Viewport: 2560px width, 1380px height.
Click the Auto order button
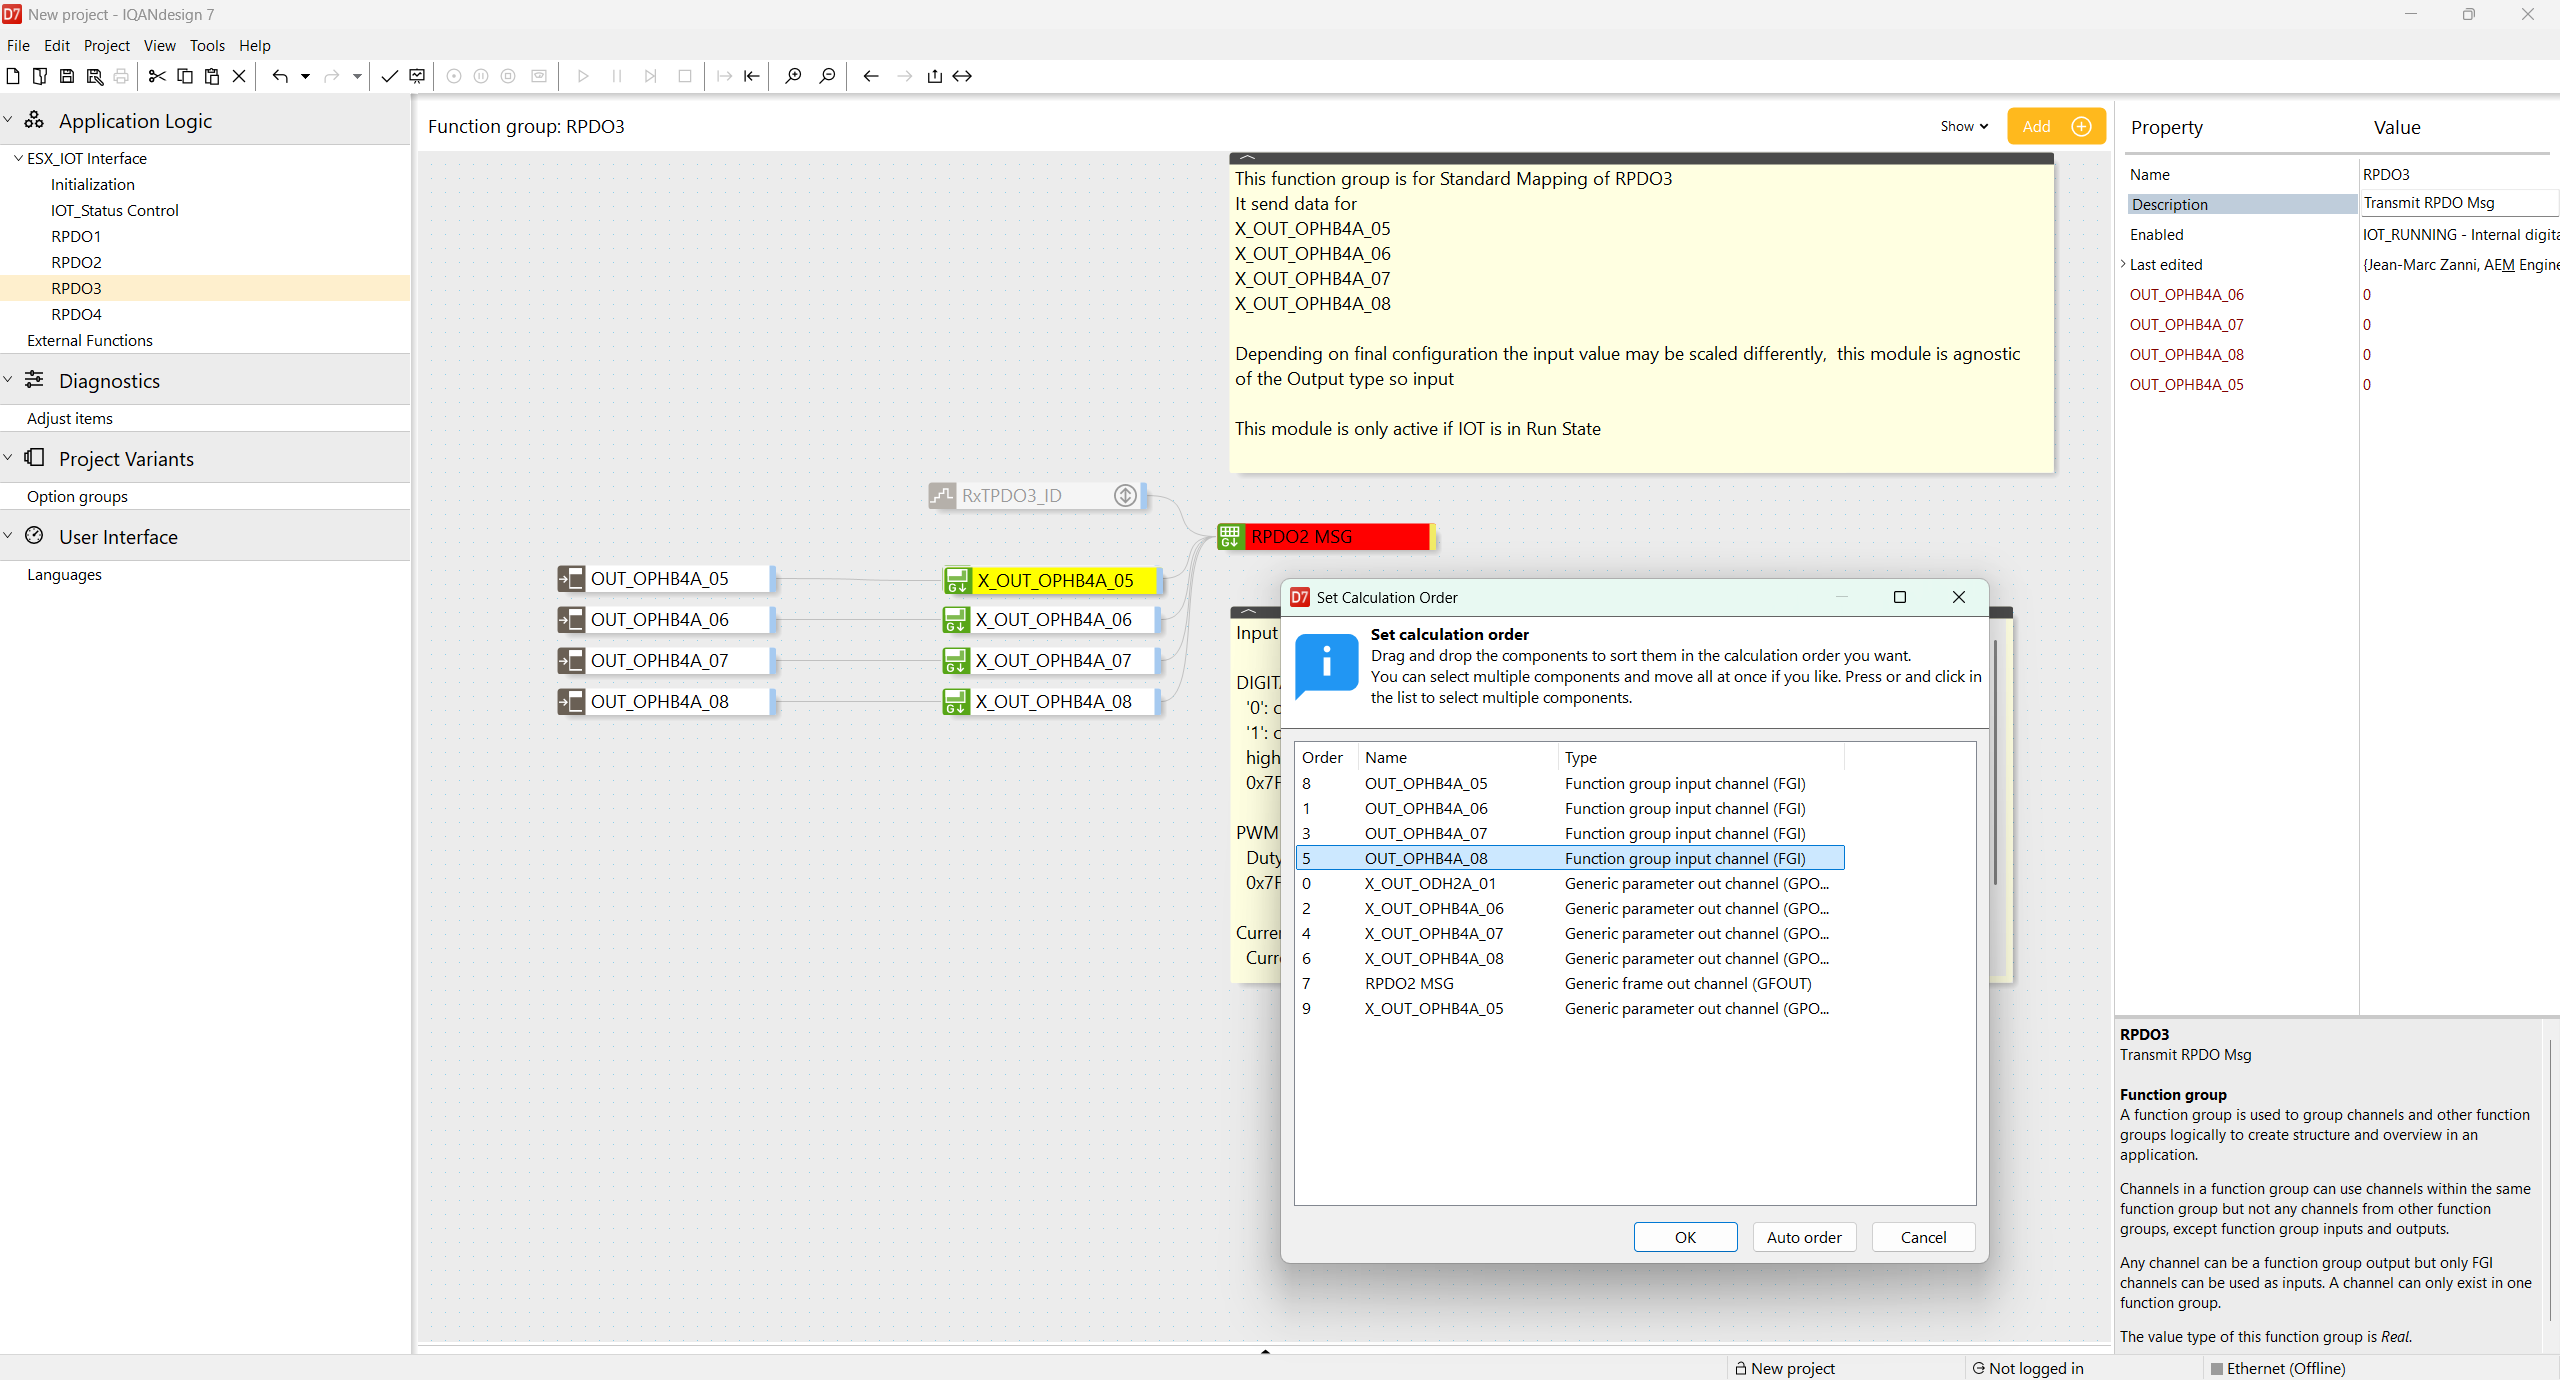pyautogui.click(x=1804, y=1237)
